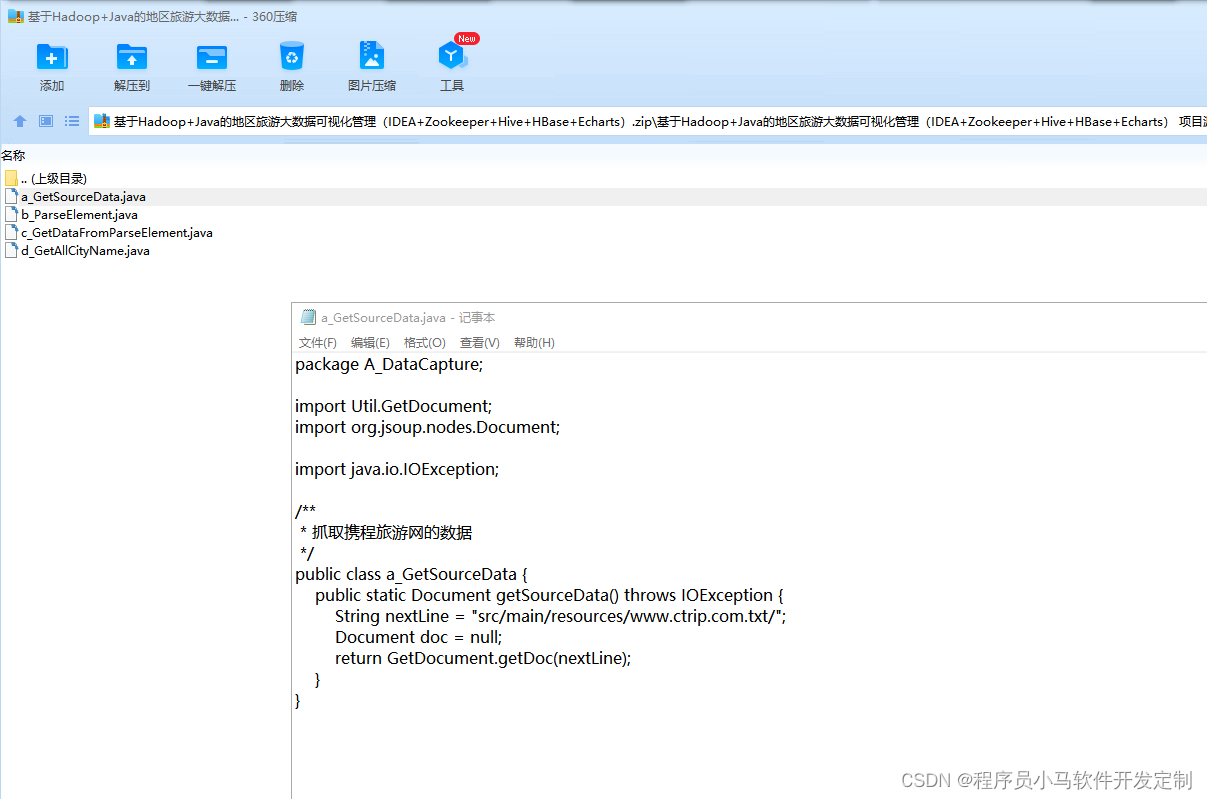Select the a_GetSourceData.java file
The height and width of the screenshot is (799, 1207).
[x=83, y=196]
